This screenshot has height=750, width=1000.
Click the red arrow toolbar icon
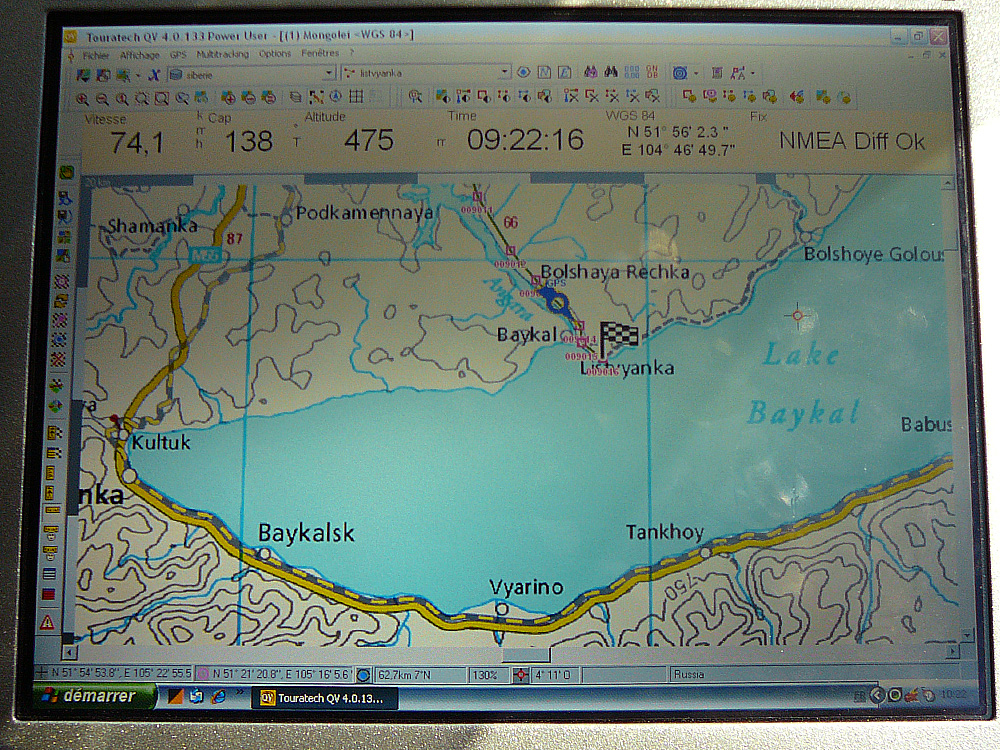796,96
